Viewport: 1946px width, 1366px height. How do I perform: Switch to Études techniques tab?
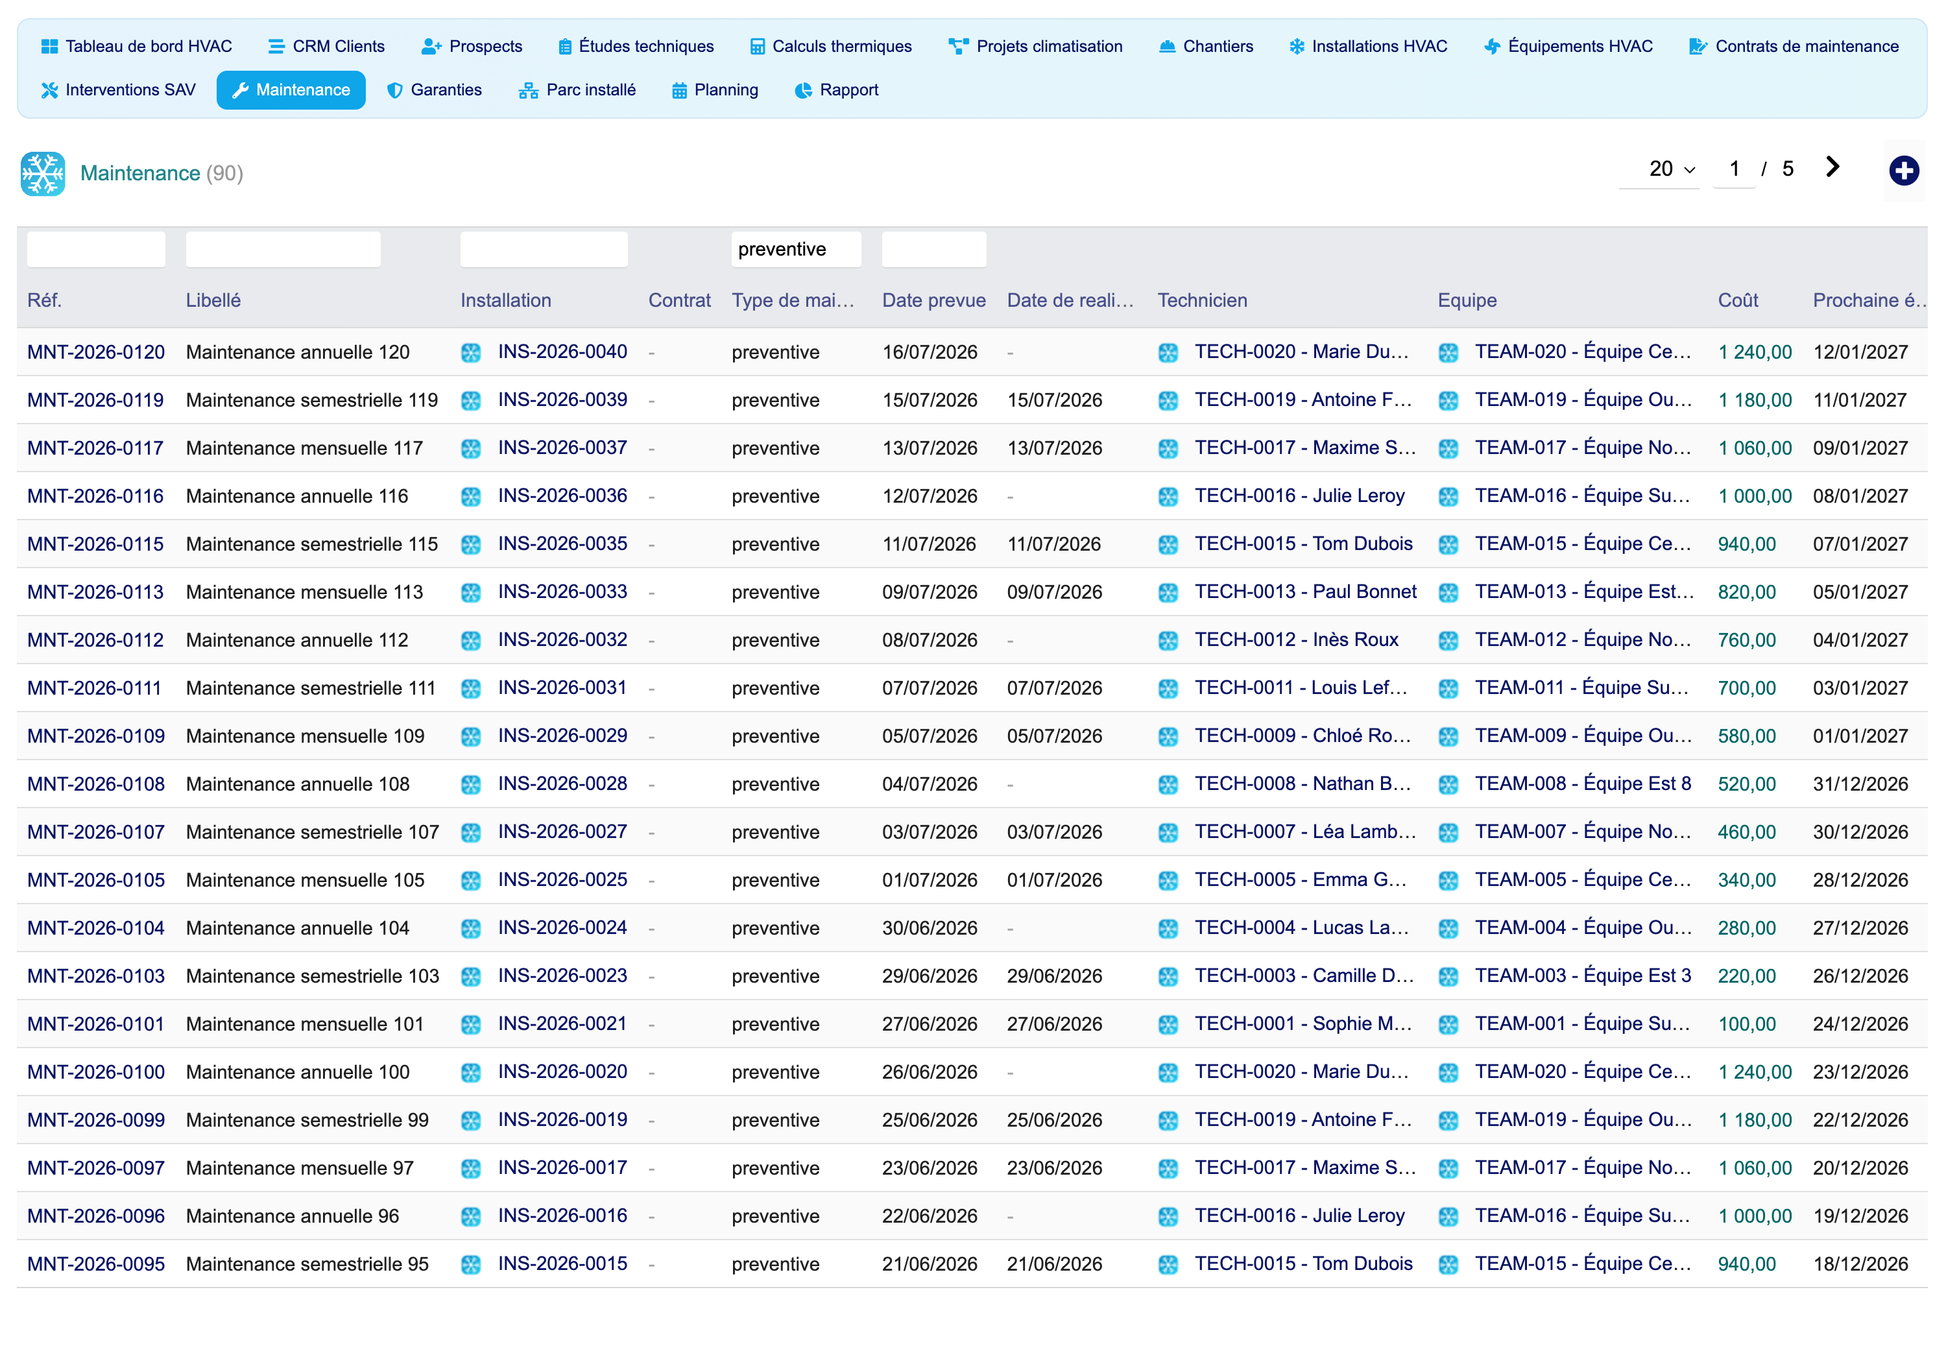[635, 46]
